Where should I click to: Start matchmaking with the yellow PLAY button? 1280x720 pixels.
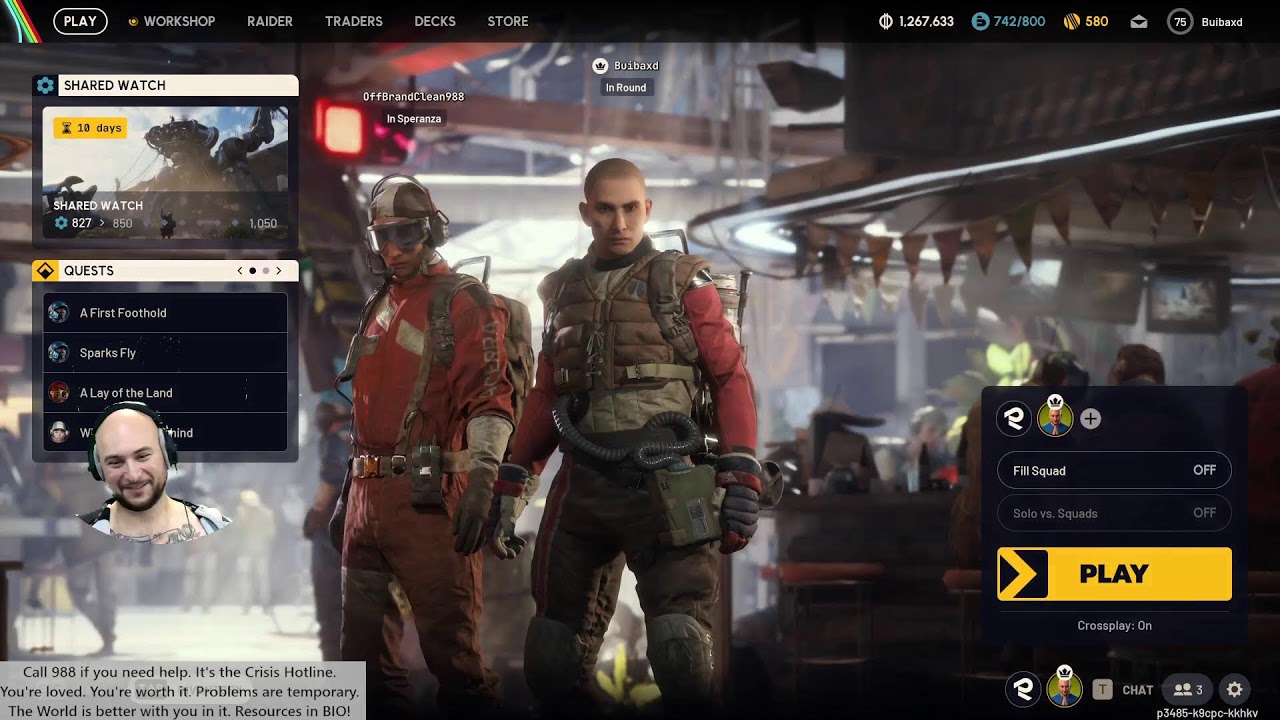click(1114, 574)
